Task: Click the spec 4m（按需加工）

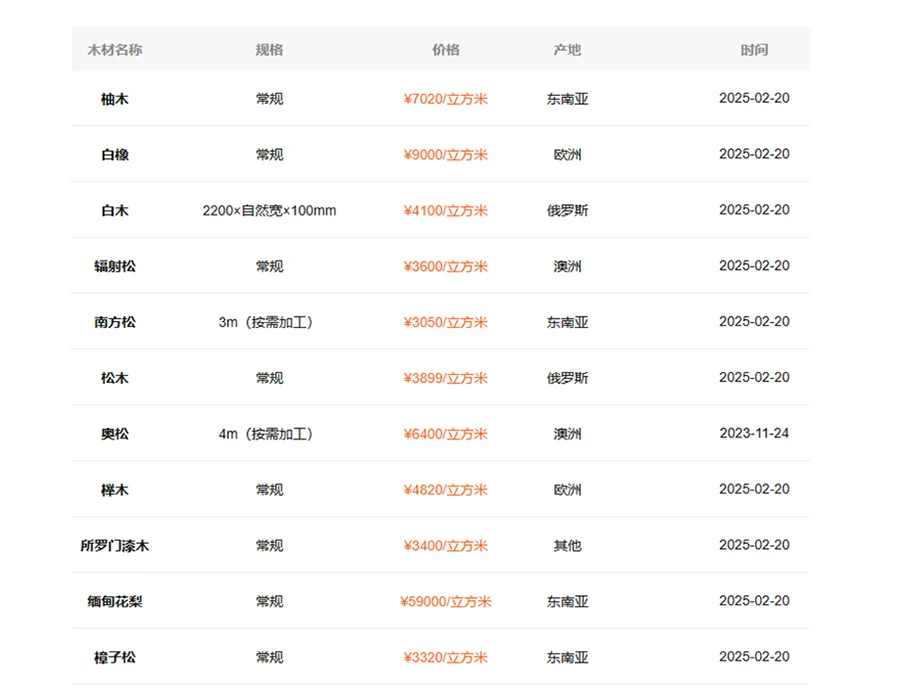Action: tap(266, 434)
